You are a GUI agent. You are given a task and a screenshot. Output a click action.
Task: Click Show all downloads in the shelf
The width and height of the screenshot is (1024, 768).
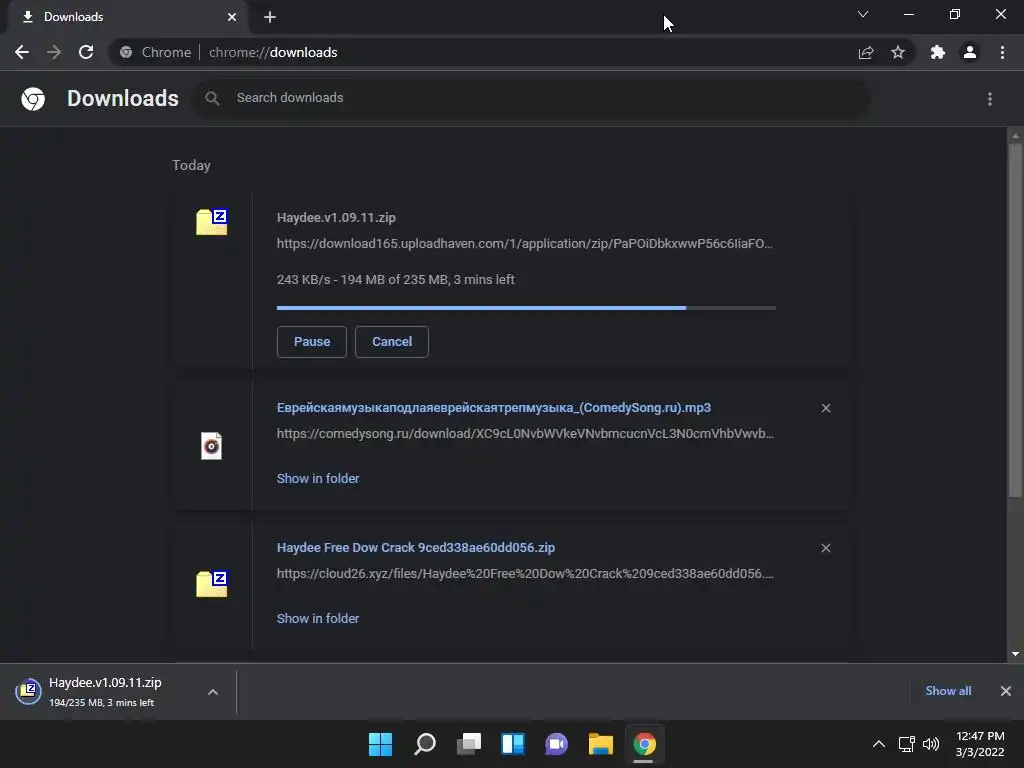pyautogui.click(x=948, y=691)
